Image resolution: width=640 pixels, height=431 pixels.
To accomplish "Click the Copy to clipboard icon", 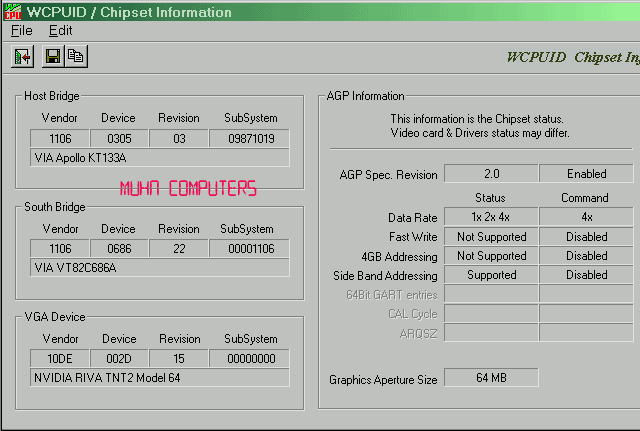I will click(x=76, y=56).
